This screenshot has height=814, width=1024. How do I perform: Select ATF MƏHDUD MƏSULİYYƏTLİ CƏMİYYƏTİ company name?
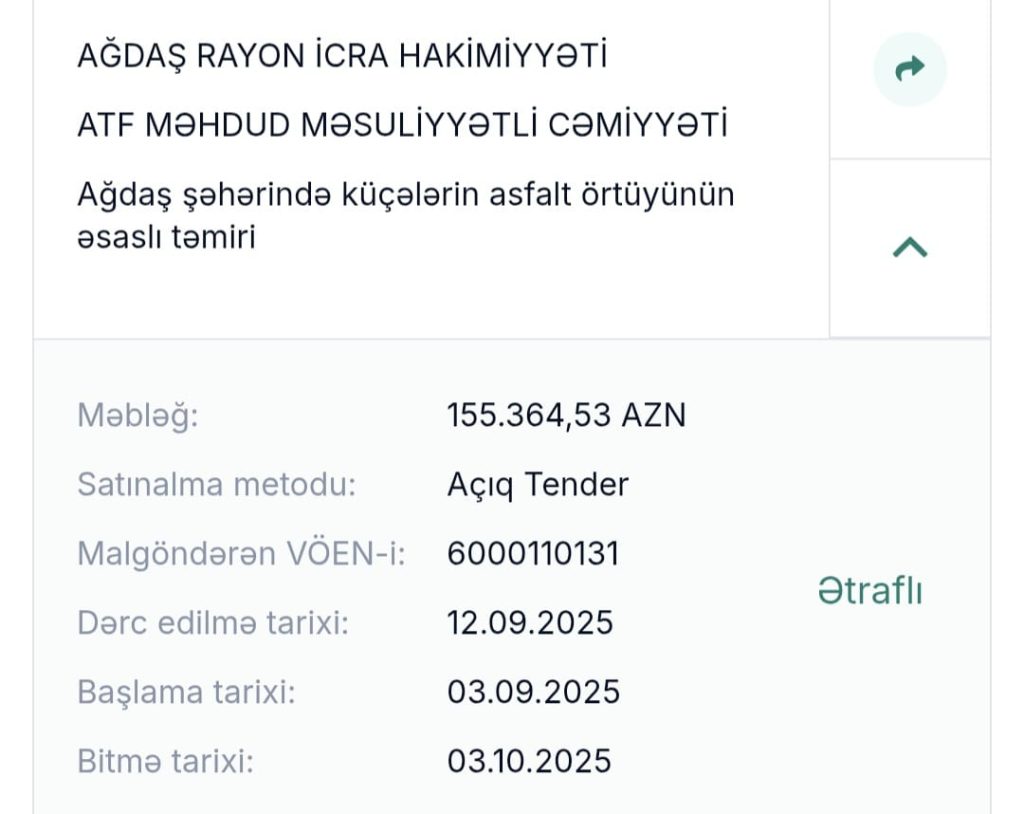pos(402,126)
